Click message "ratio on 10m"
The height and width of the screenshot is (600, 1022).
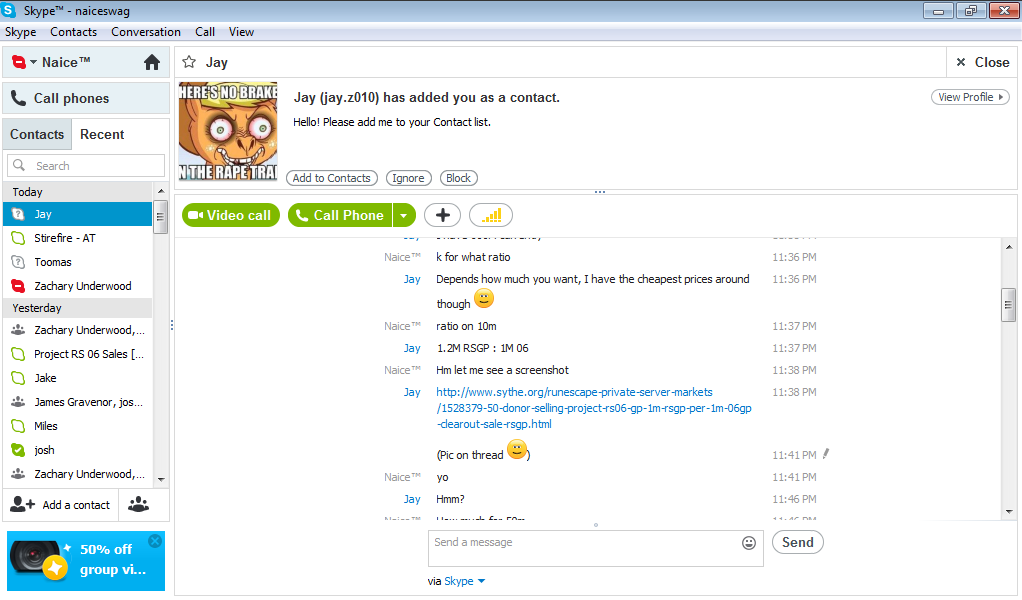466,326
